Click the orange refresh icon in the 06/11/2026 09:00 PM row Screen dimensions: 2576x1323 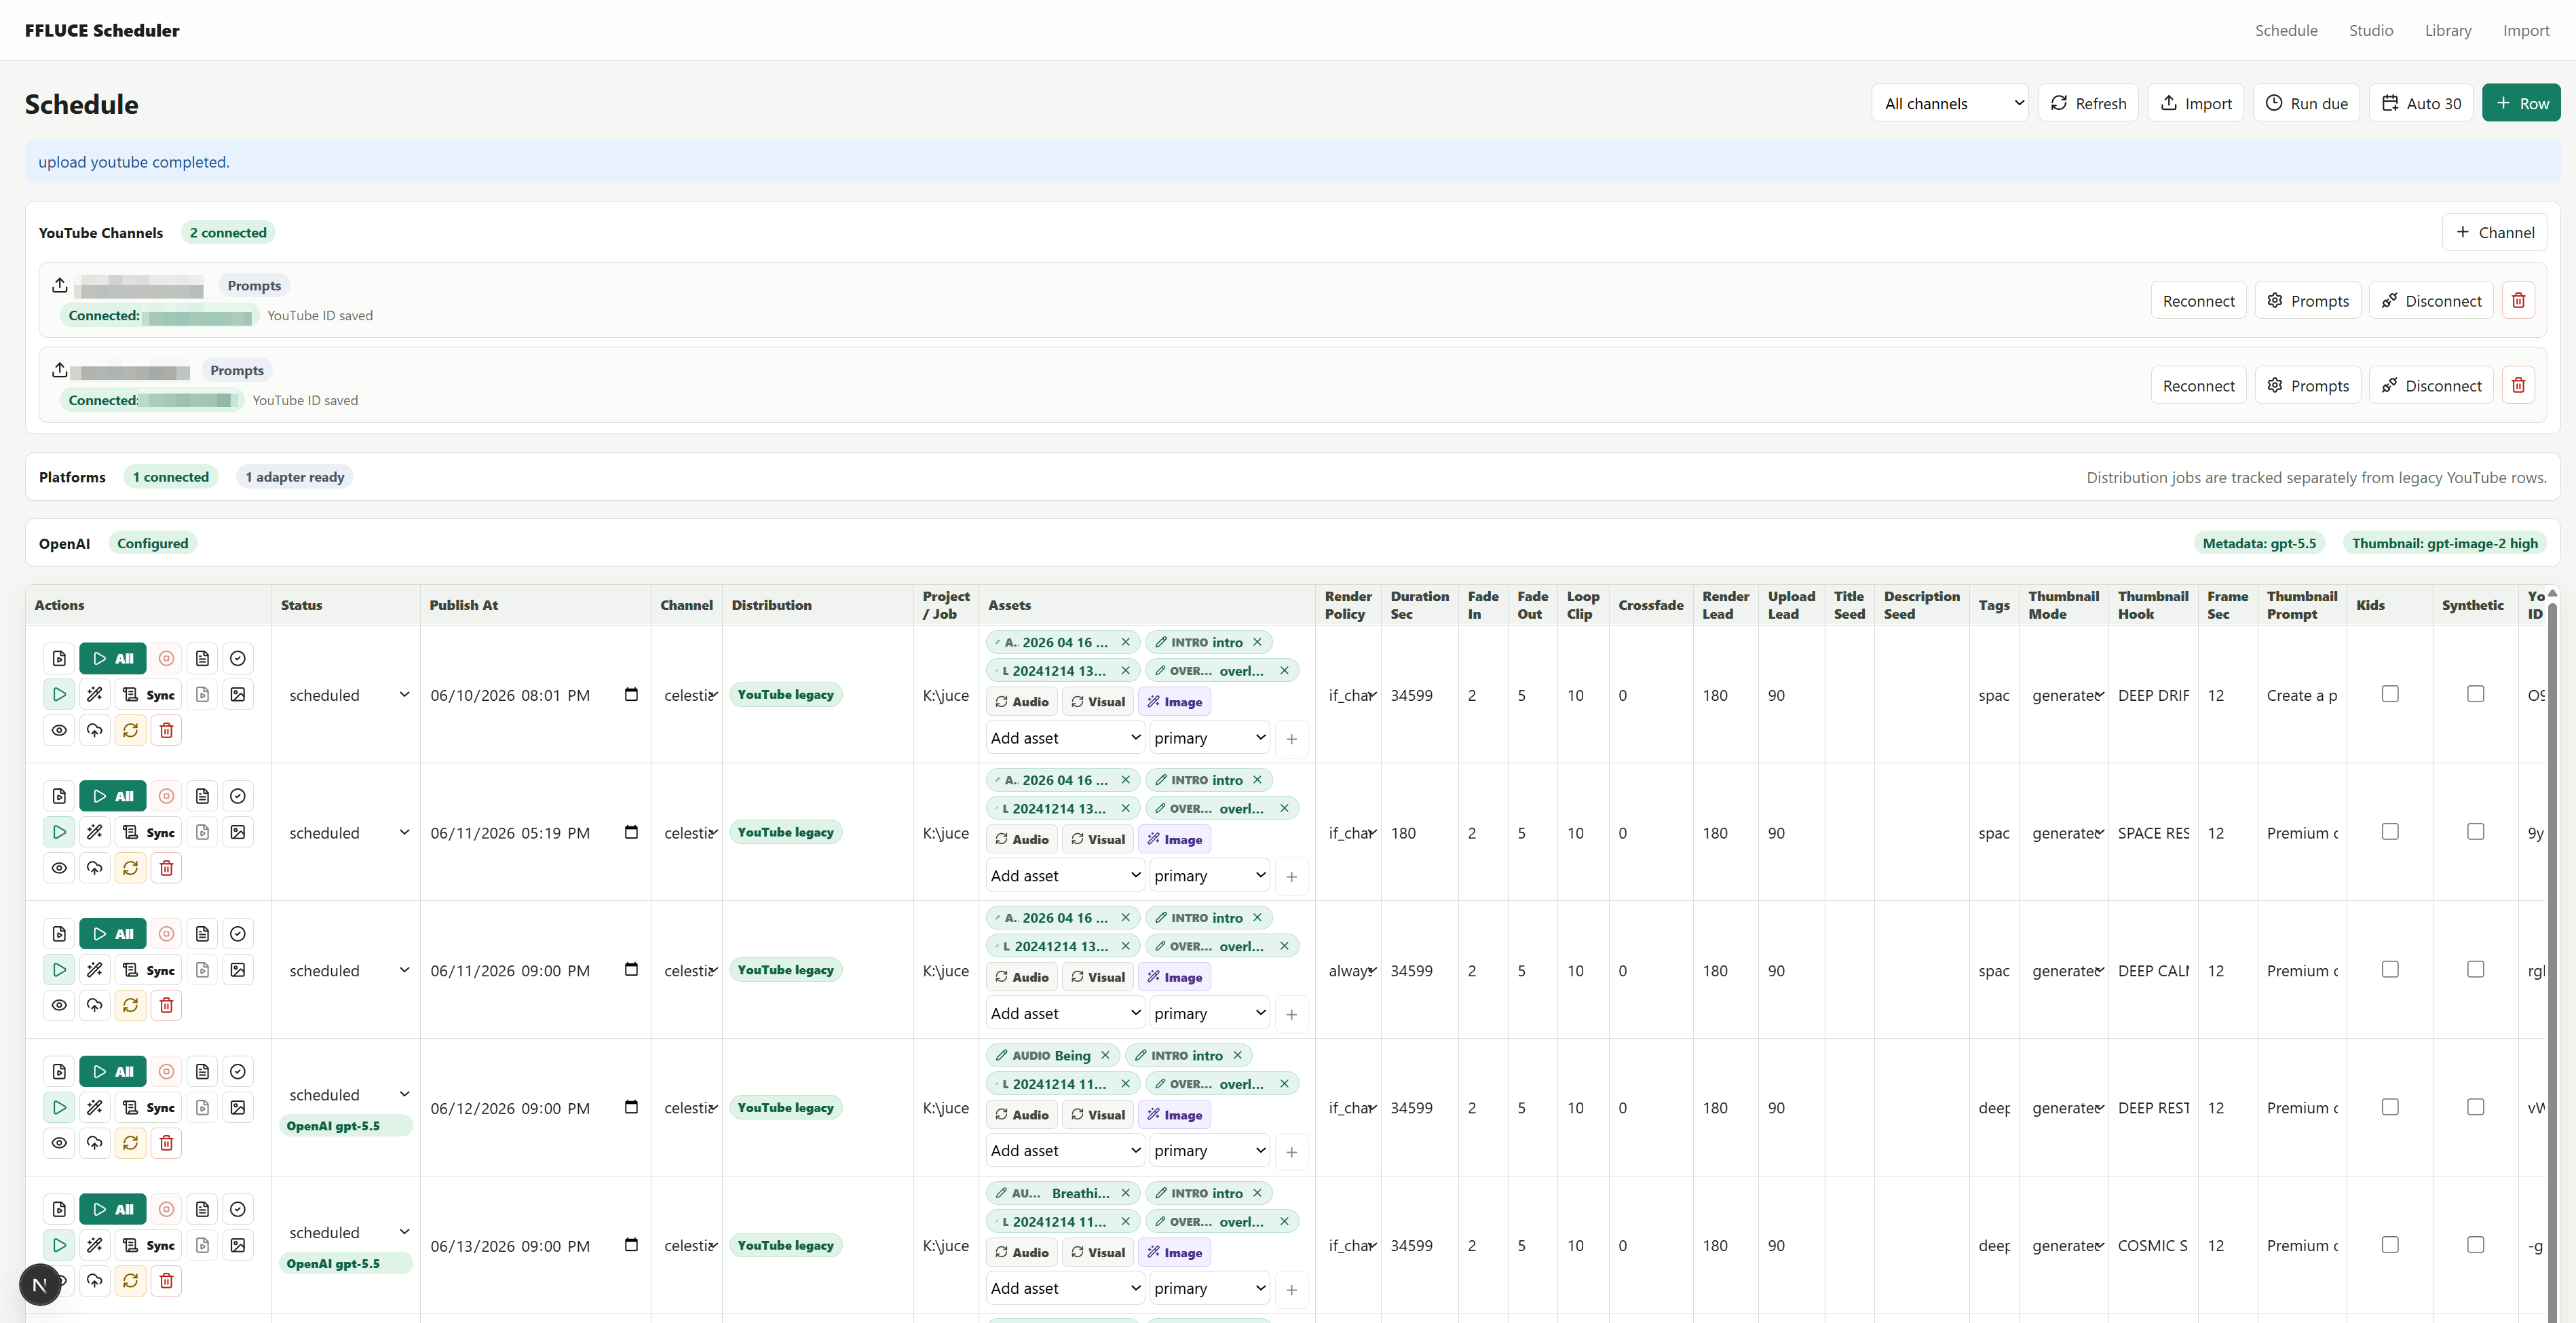point(131,1006)
